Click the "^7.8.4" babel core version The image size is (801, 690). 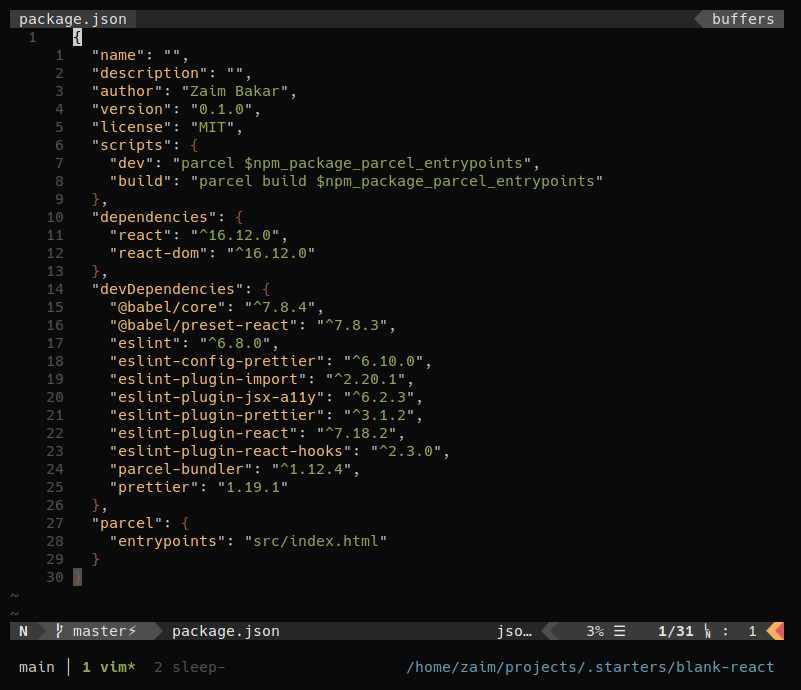point(279,307)
